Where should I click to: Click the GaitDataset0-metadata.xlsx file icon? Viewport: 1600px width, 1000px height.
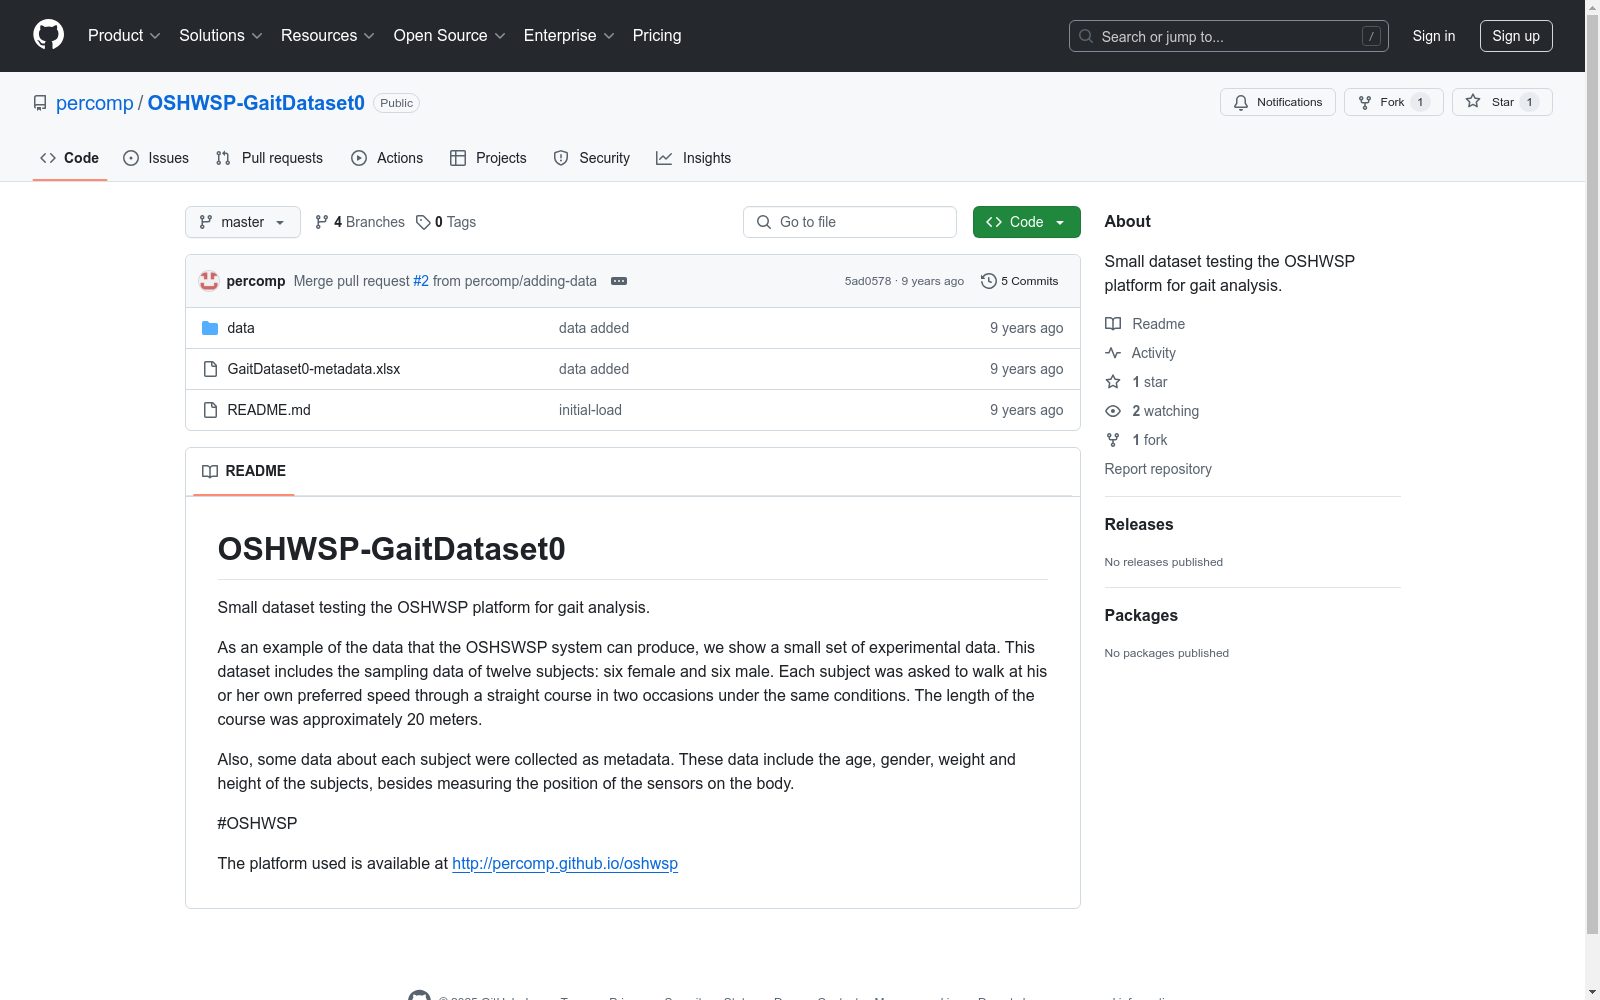[x=210, y=369]
